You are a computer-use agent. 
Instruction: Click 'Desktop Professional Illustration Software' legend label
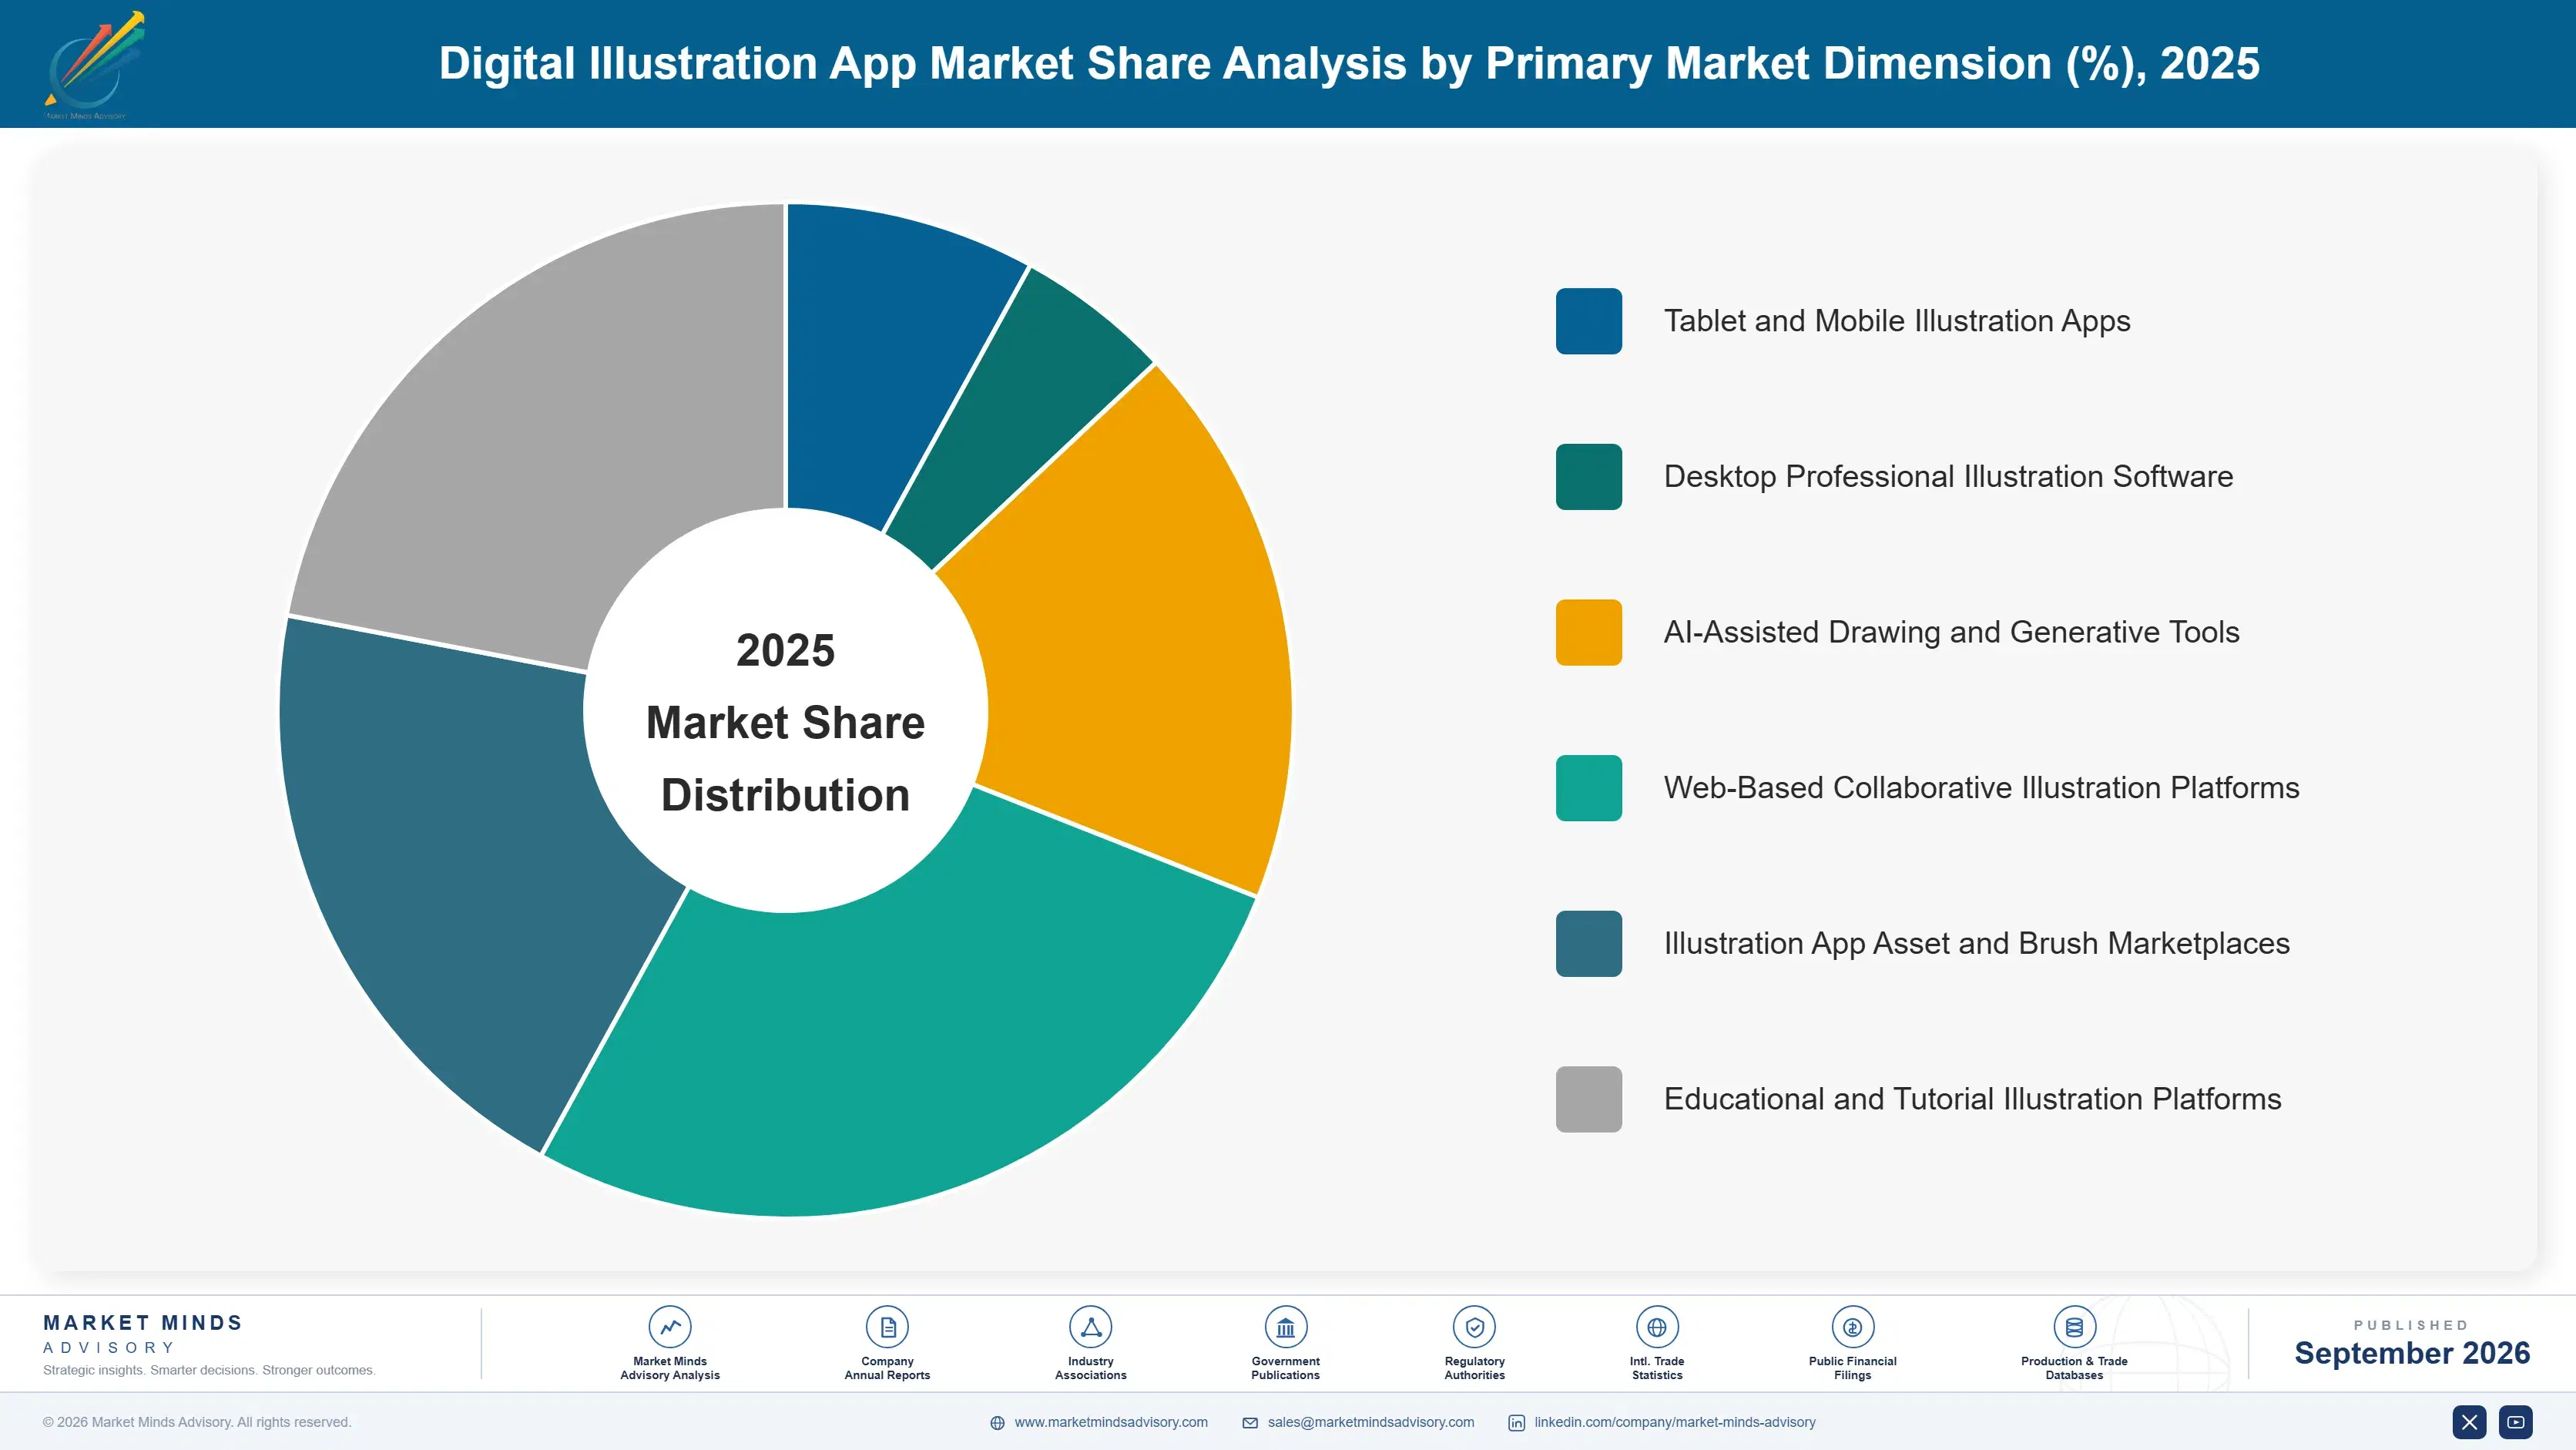click(x=1948, y=477)
